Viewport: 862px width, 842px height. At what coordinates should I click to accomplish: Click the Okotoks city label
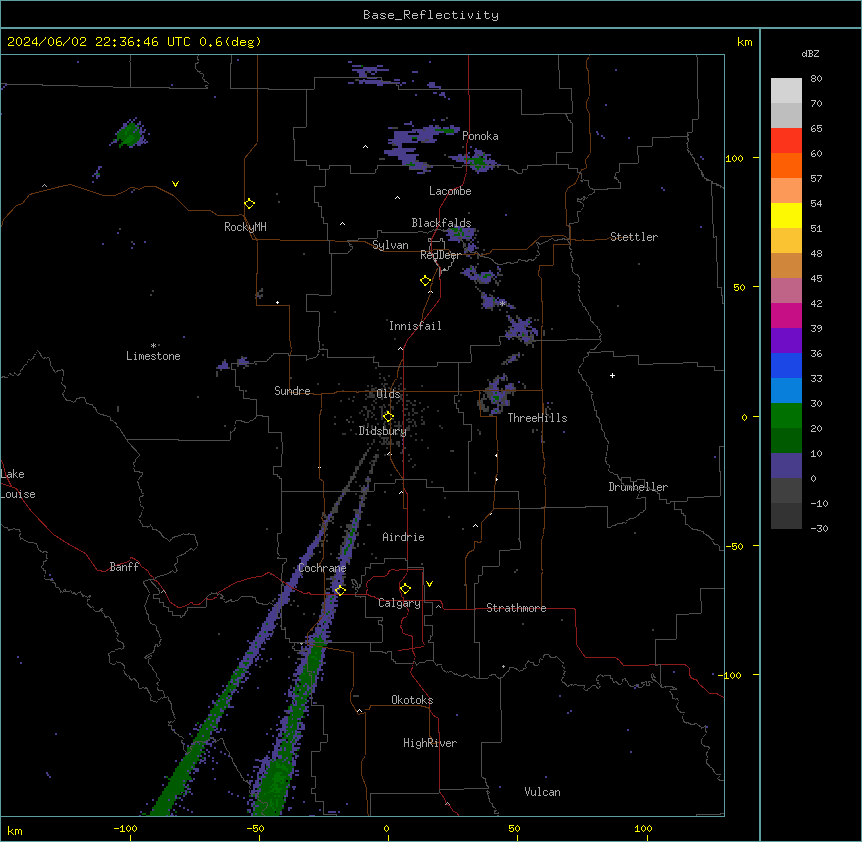[412, 700]
